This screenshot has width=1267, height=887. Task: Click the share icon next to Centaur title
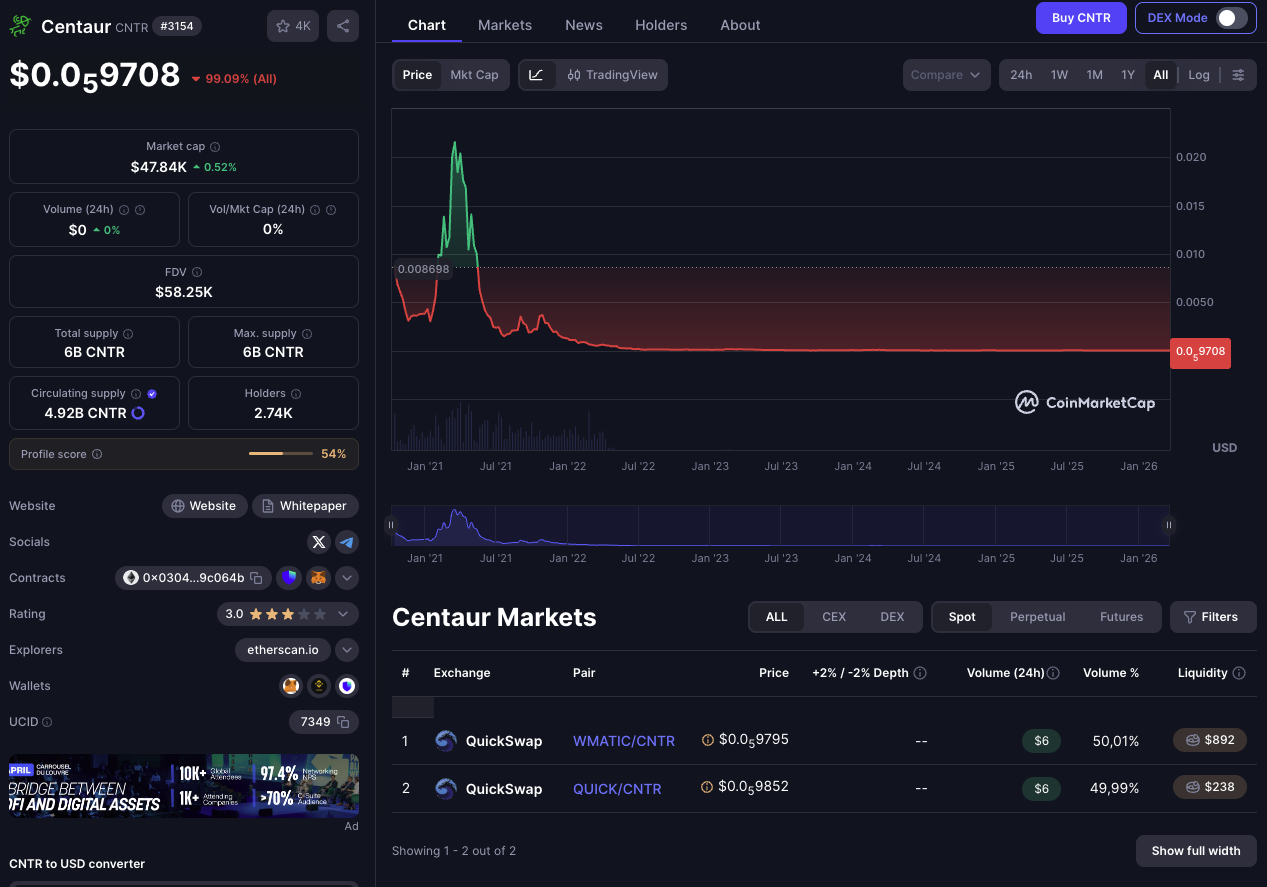343,26
